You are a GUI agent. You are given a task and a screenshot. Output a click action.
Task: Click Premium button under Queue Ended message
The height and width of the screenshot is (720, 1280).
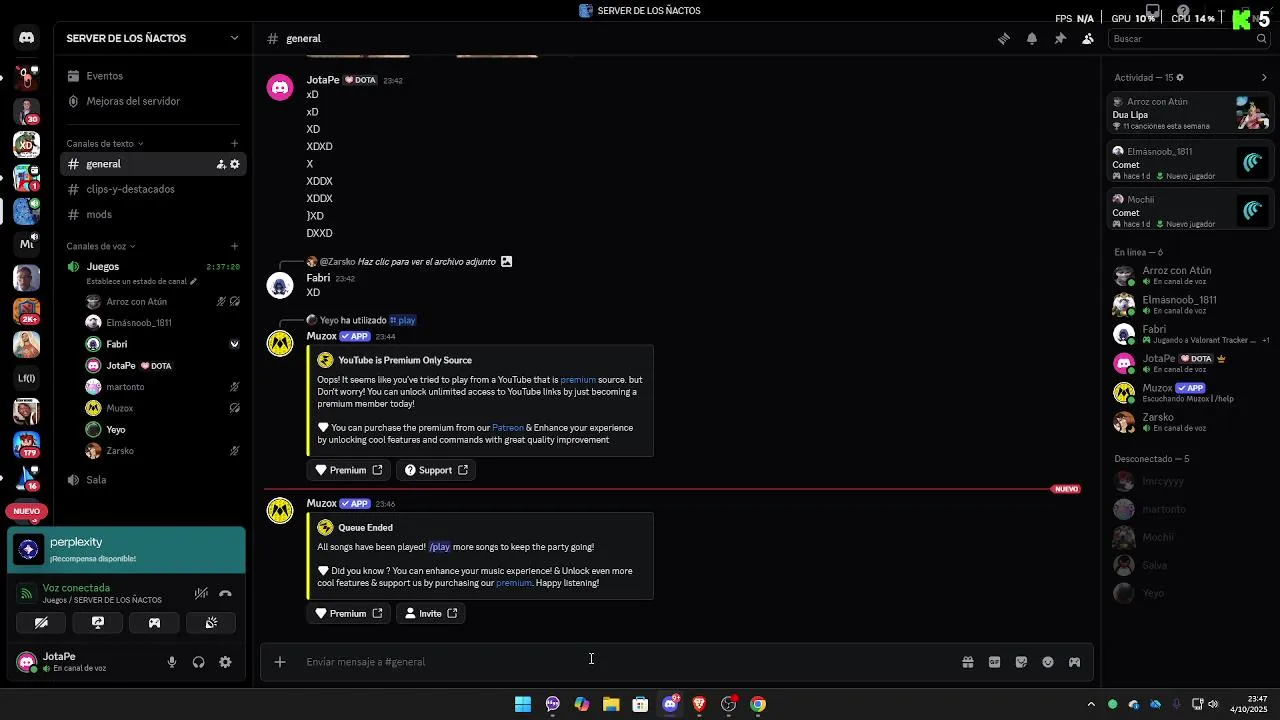tap(349, 613)
